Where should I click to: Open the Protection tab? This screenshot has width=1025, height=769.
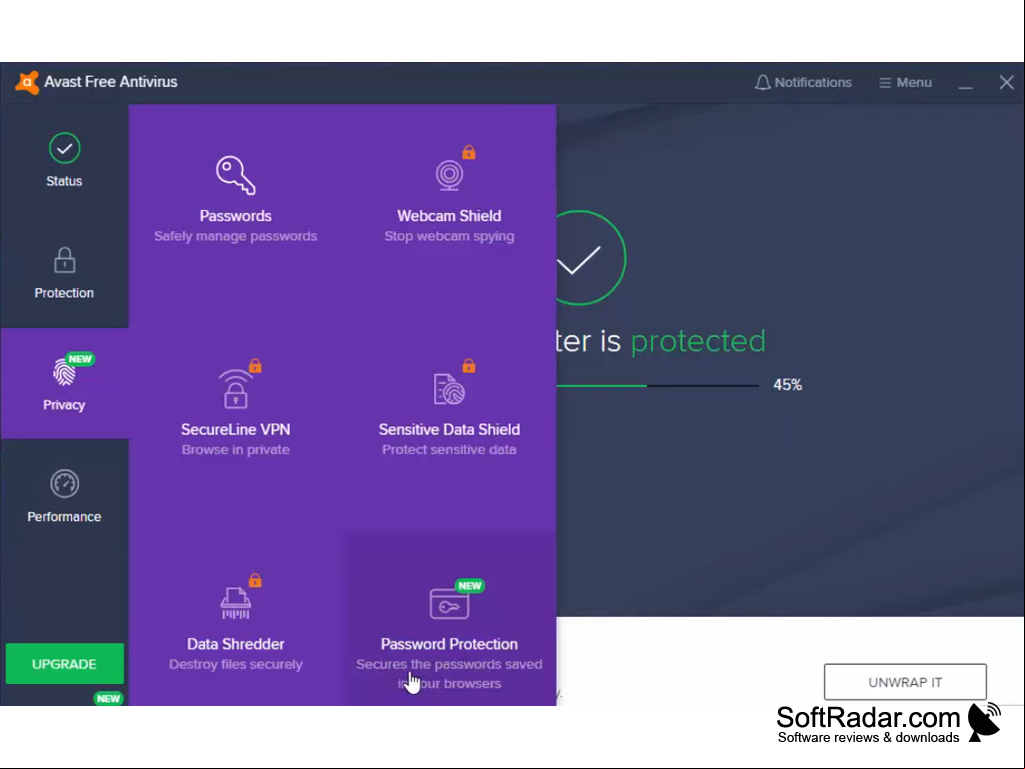[x=64, y=272]
